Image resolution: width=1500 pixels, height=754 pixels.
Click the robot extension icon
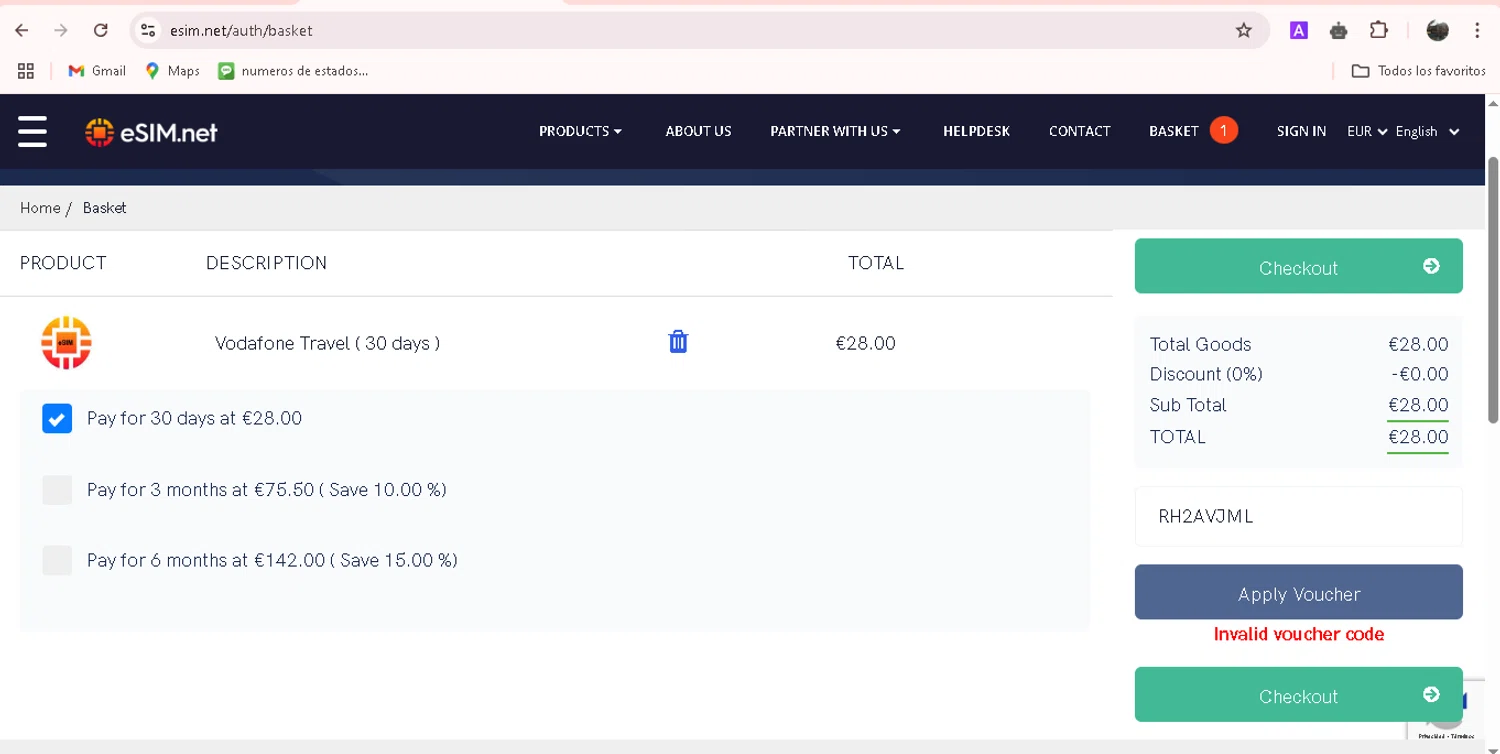tap(1338, 30)
